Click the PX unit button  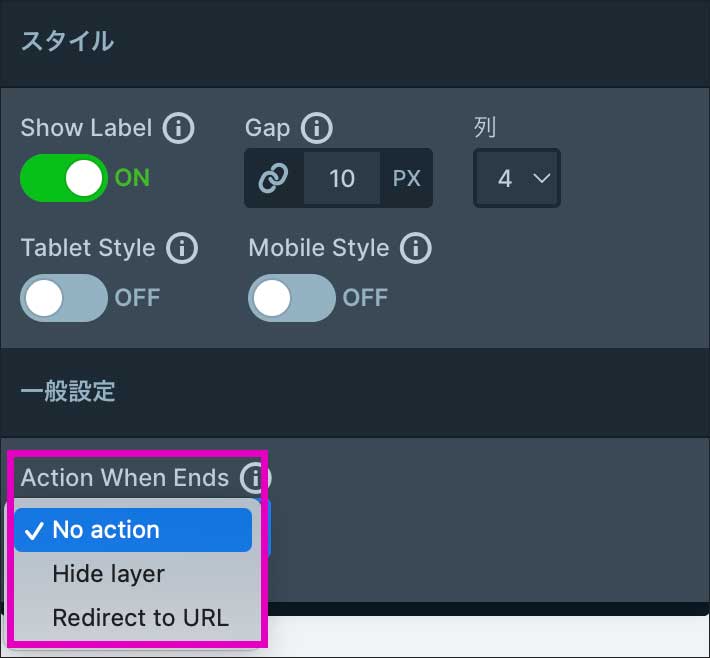(406, 178)
